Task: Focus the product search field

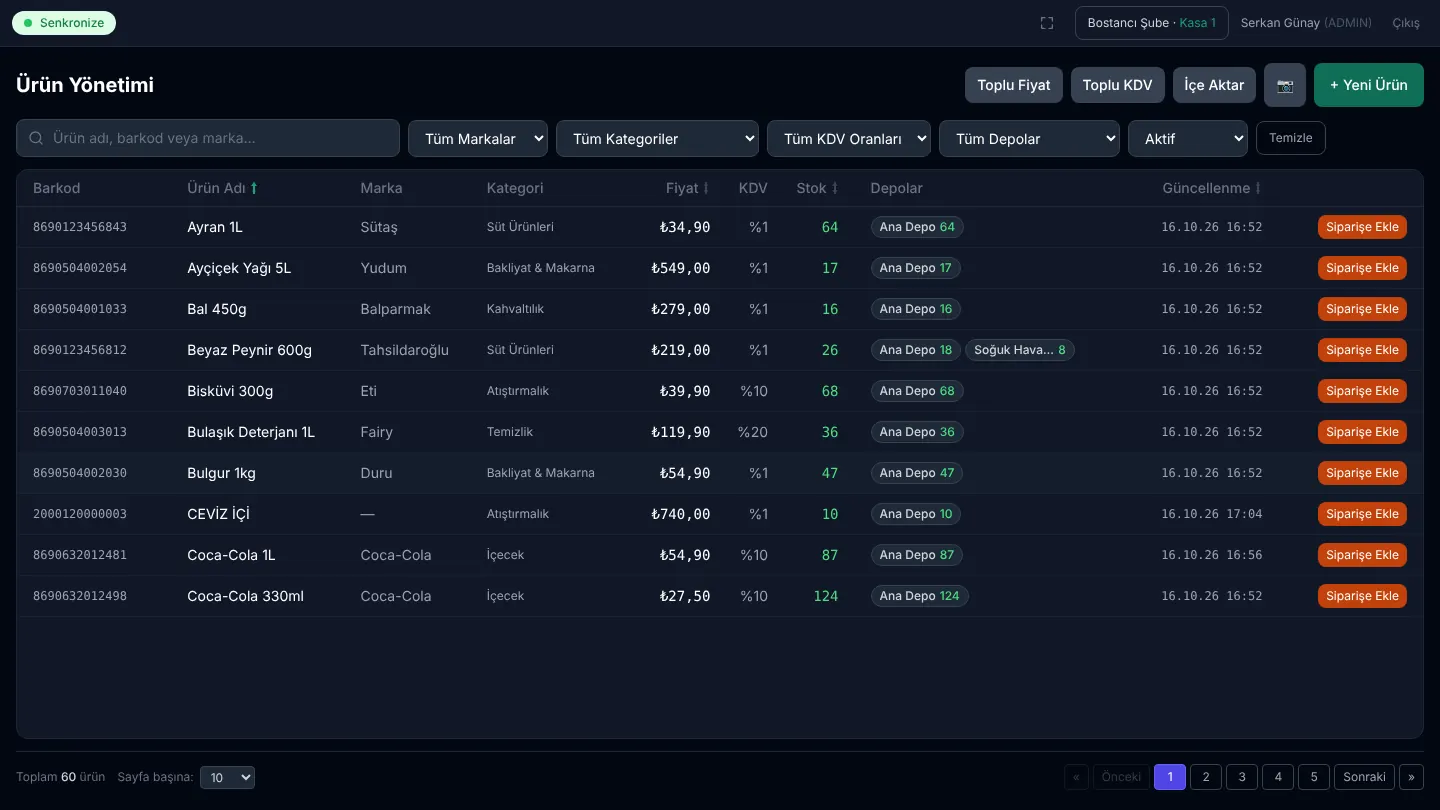Action: click(x=208, y=138)
